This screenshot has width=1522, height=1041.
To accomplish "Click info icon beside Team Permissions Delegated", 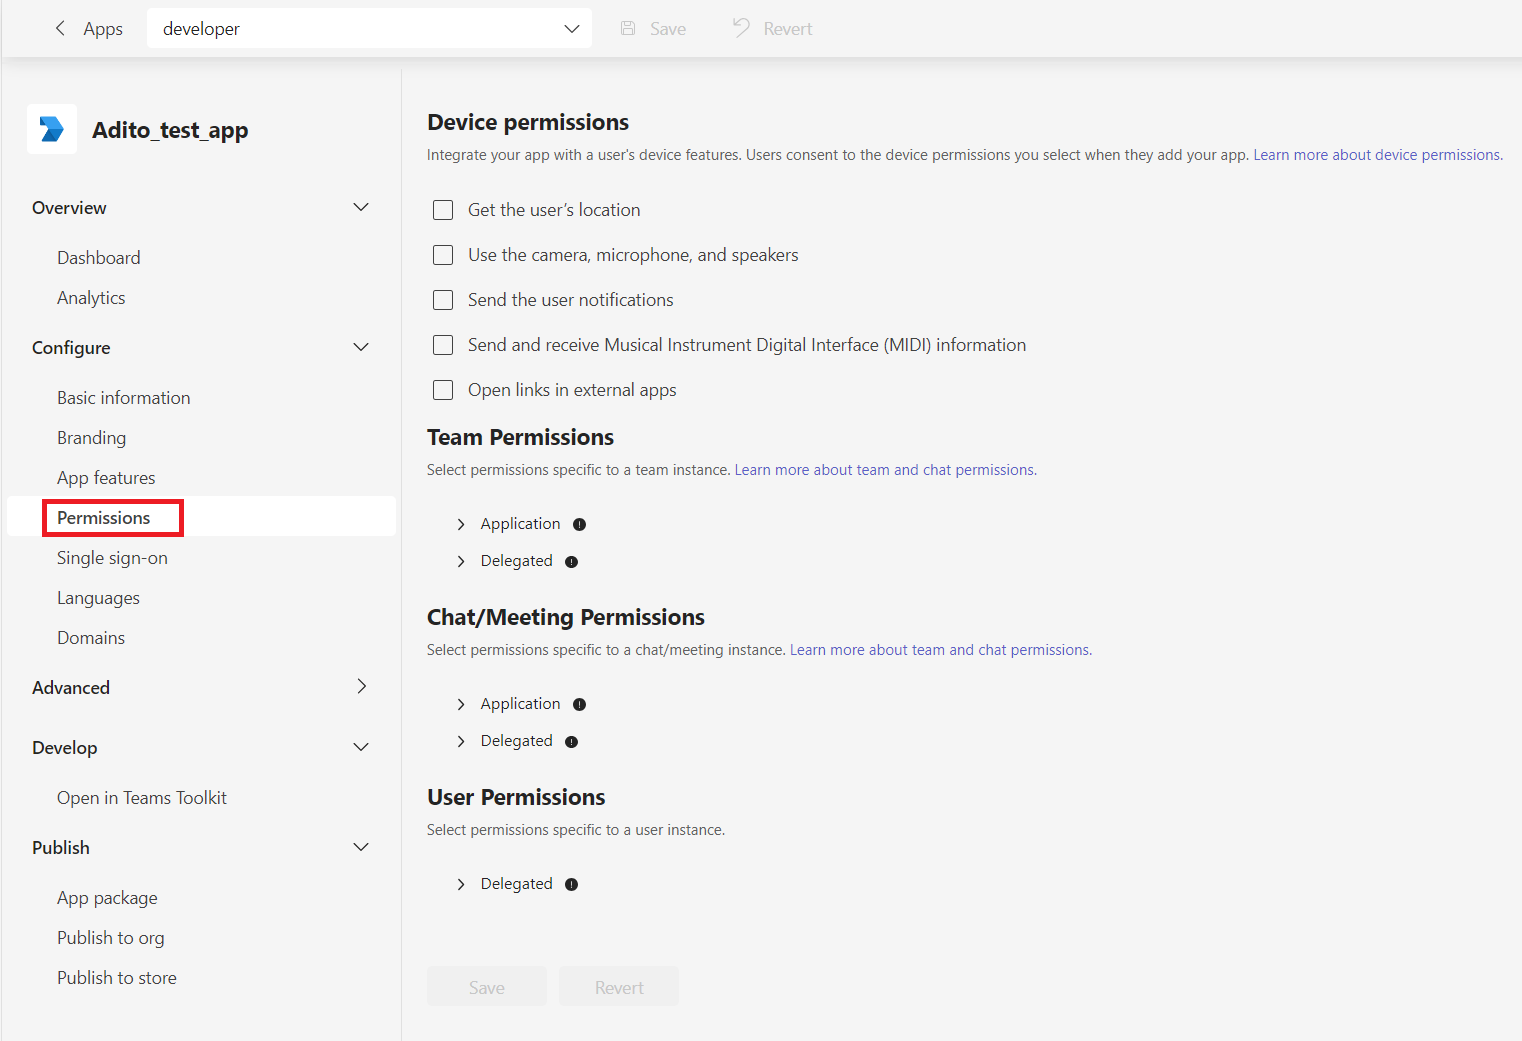I will [x=571, y=561].
